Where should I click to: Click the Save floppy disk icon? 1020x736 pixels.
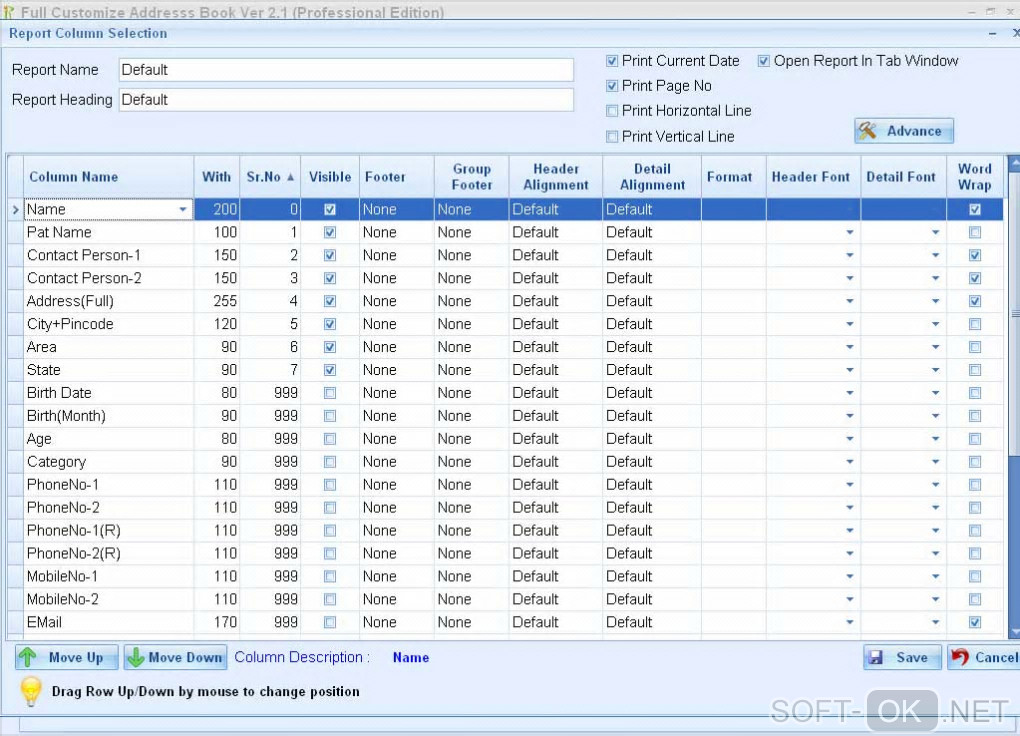tap(876, 658)
